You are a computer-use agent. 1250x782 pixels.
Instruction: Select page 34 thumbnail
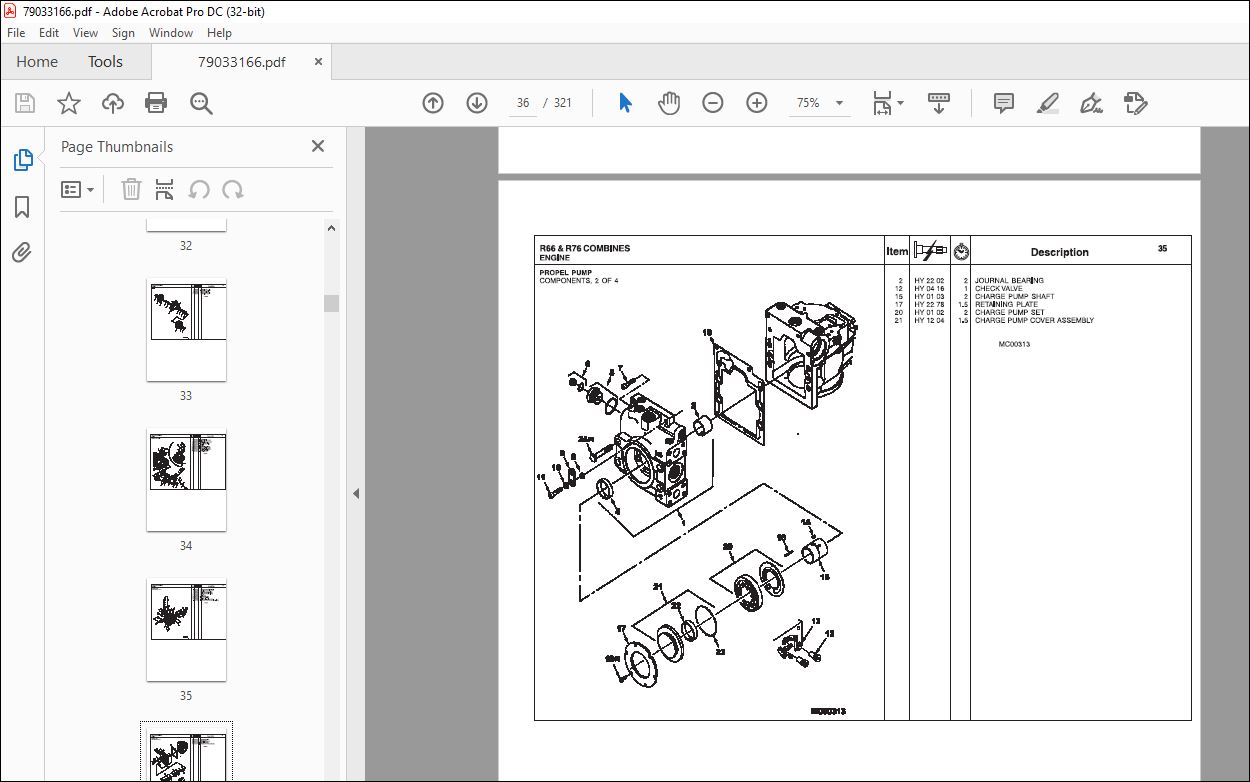coord(186,480)
